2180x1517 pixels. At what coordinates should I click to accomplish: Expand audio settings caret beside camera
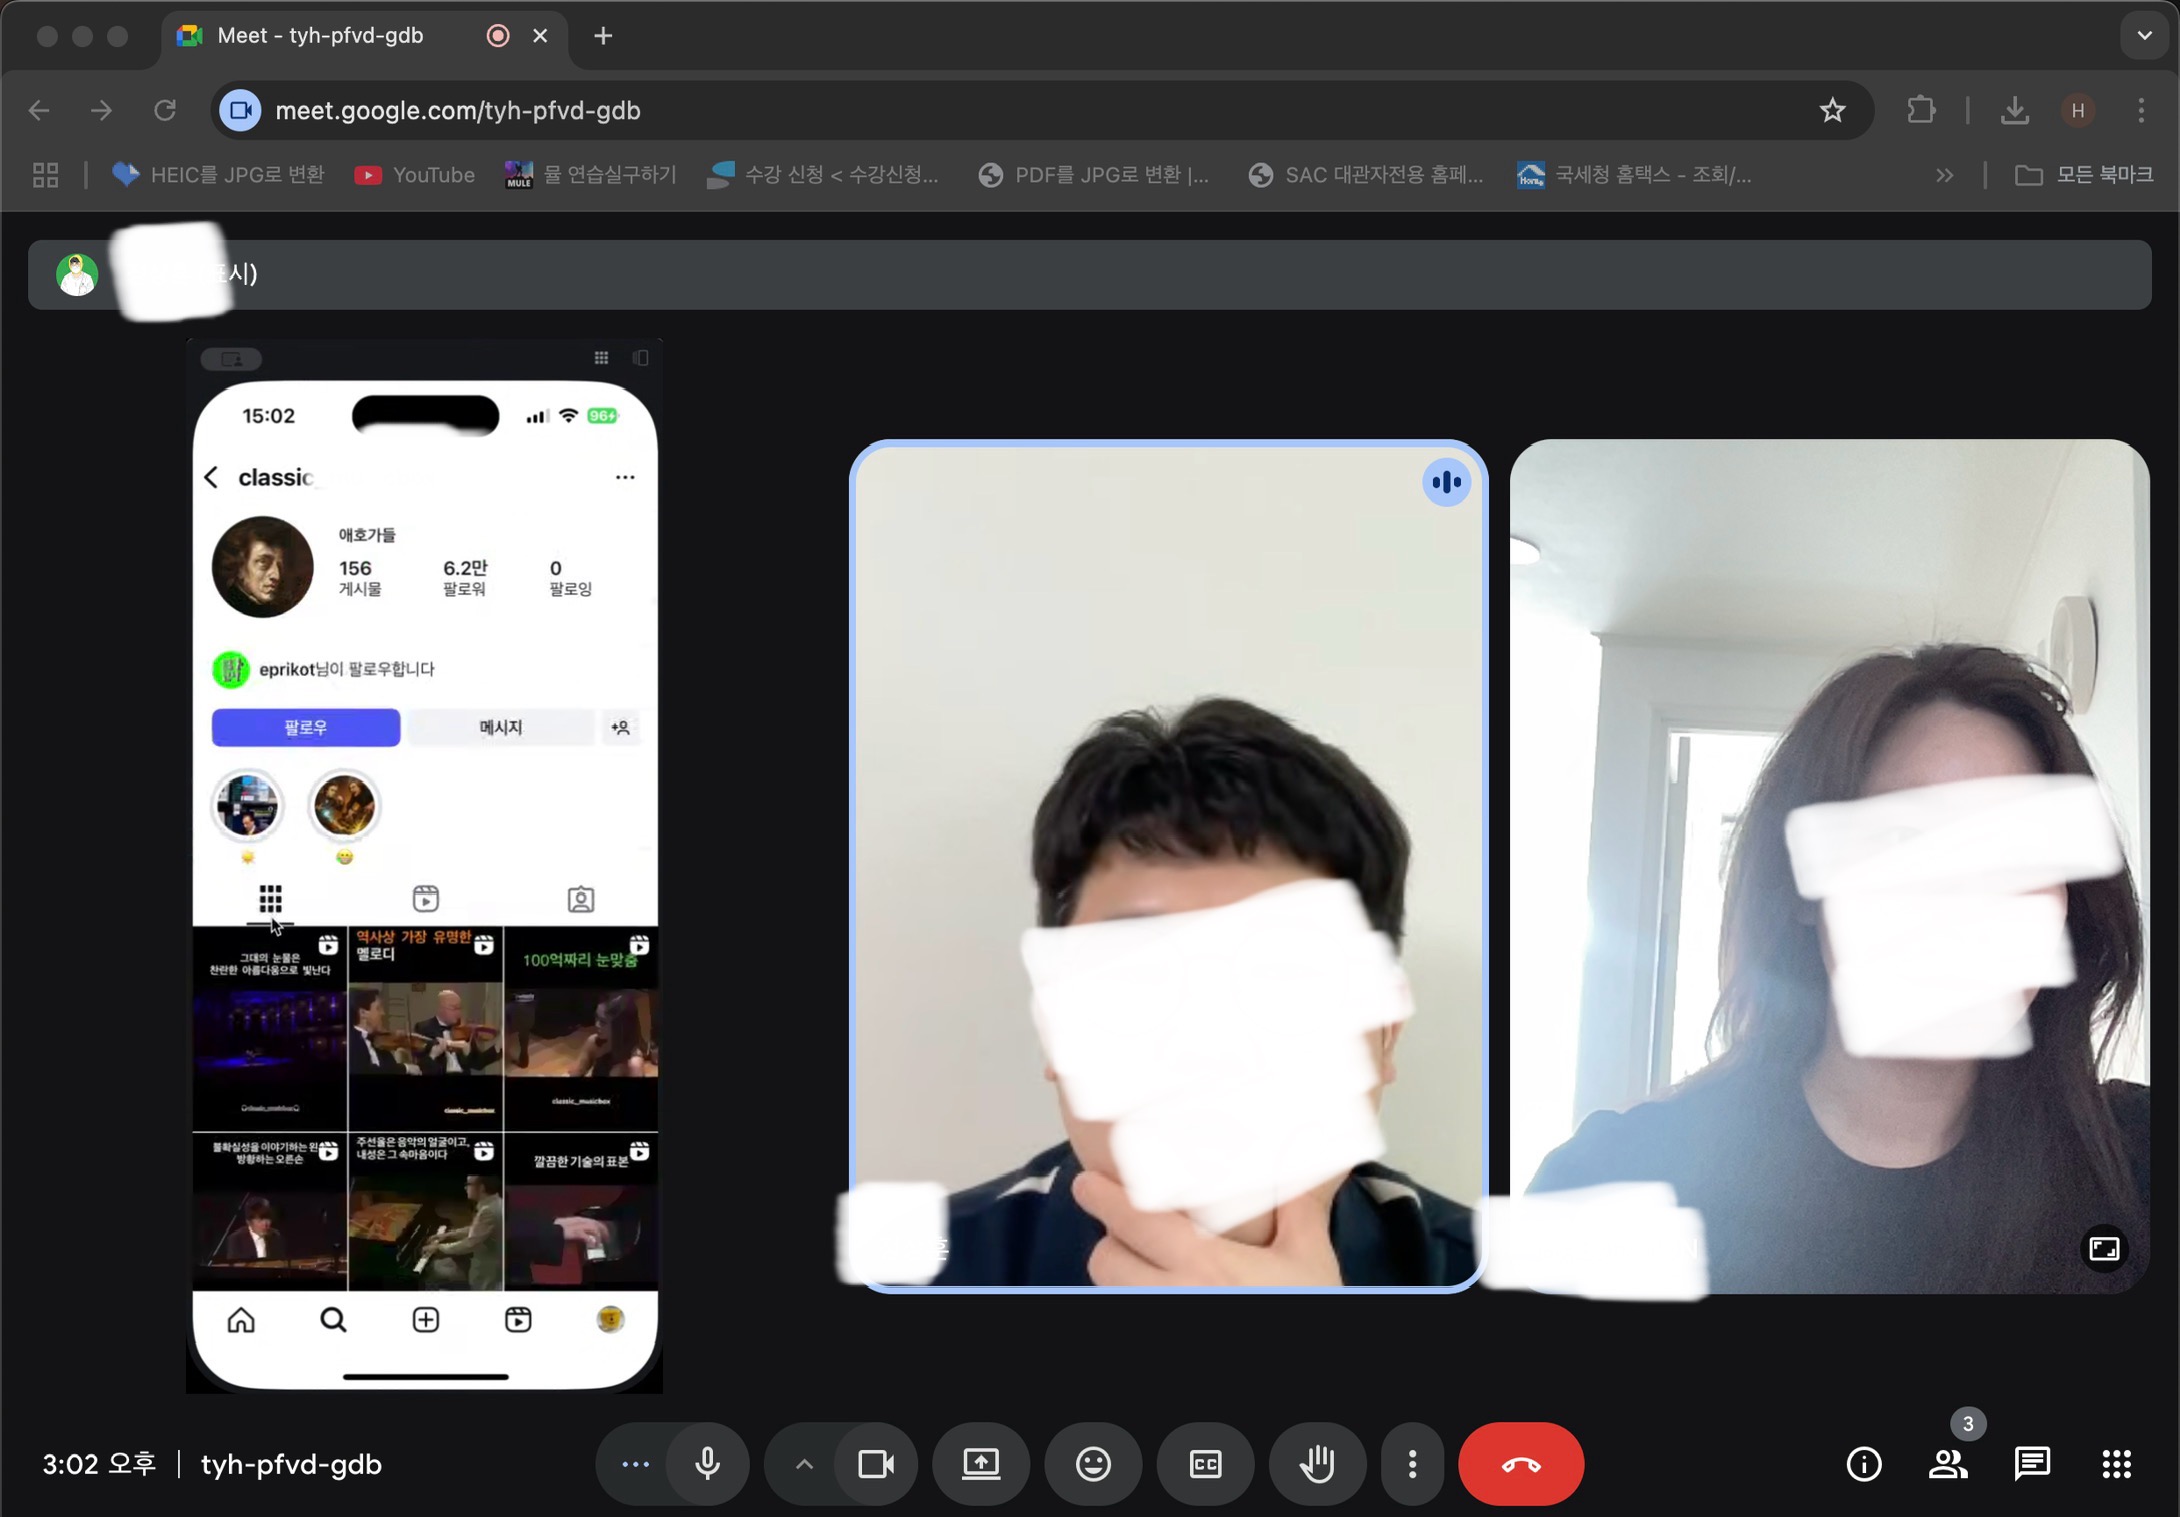(804, 1464)
